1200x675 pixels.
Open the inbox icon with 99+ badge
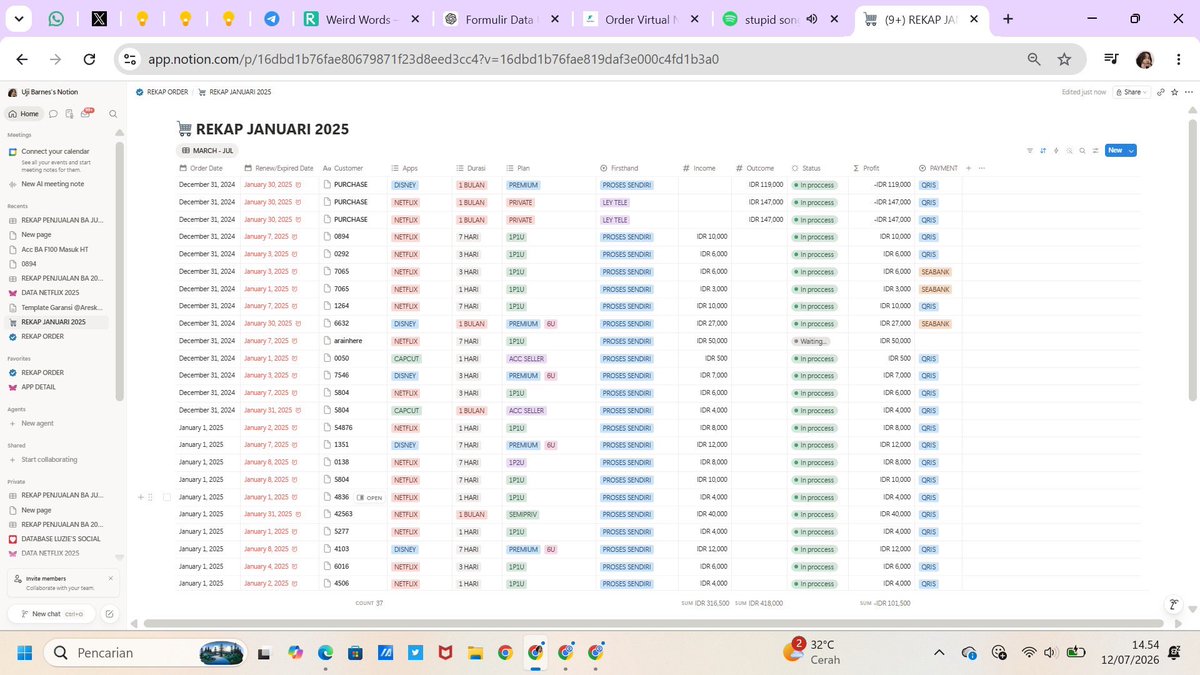(x=86, y=114)
